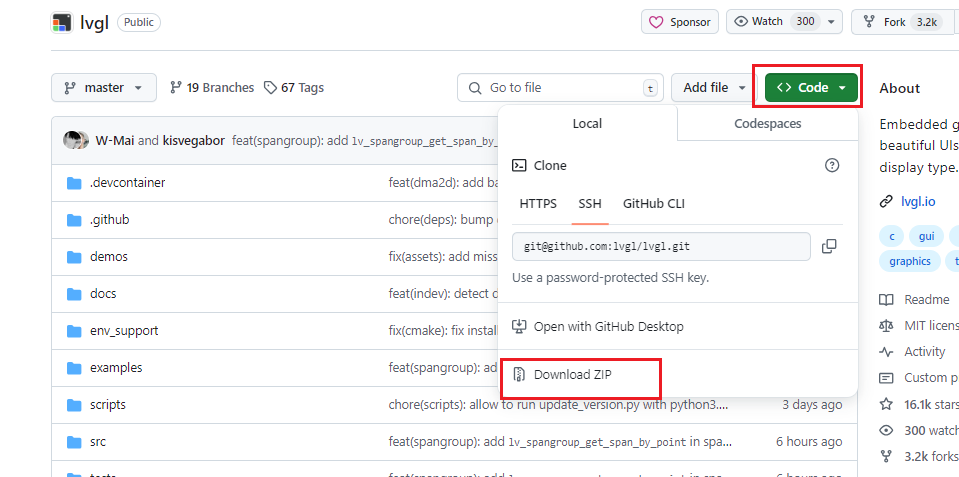Open the latest commit message feat(spangroup)
The width and height of the screenshot is (959, 477).
click(365, 141)
